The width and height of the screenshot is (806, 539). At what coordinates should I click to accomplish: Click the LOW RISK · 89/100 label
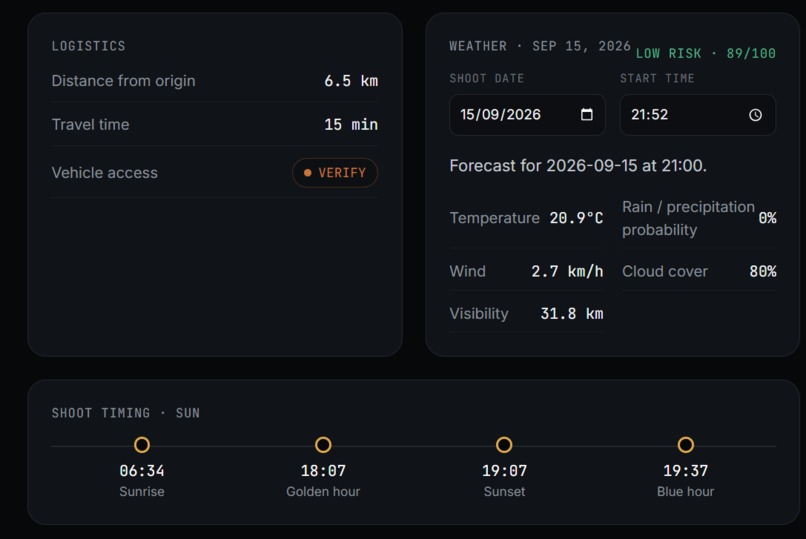(x=706, y=53)
